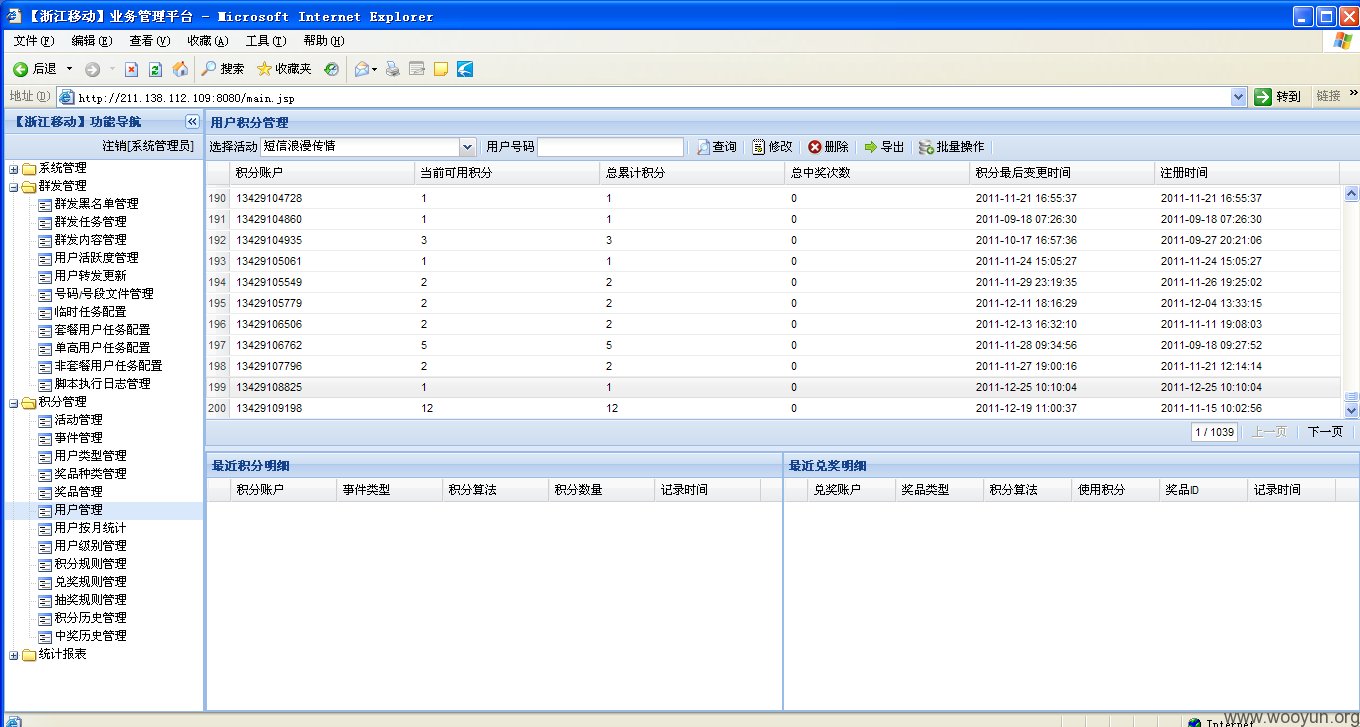Click the 上一页 previous page link
The image size is (1360, 727).
click(x=1269, y=432)
